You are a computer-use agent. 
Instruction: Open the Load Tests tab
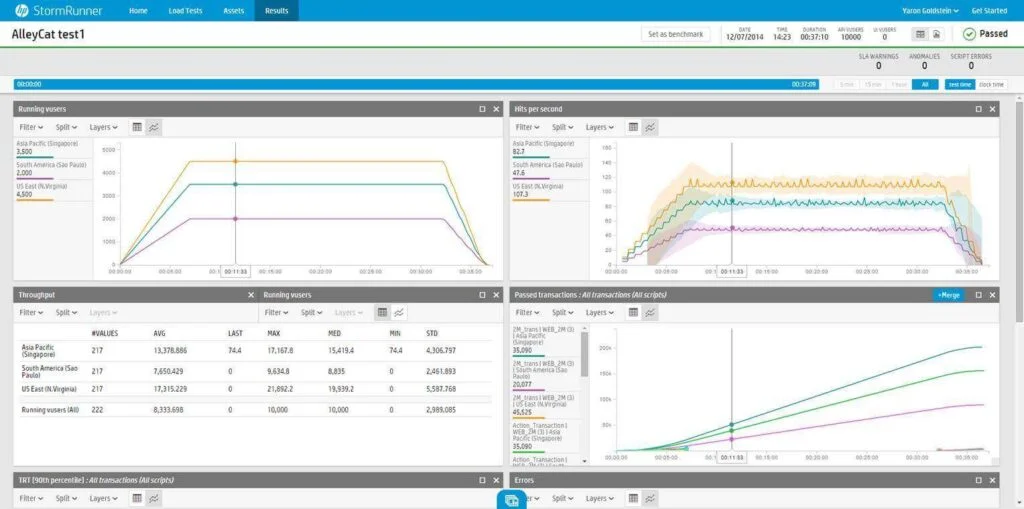click(x=185, y=10)
